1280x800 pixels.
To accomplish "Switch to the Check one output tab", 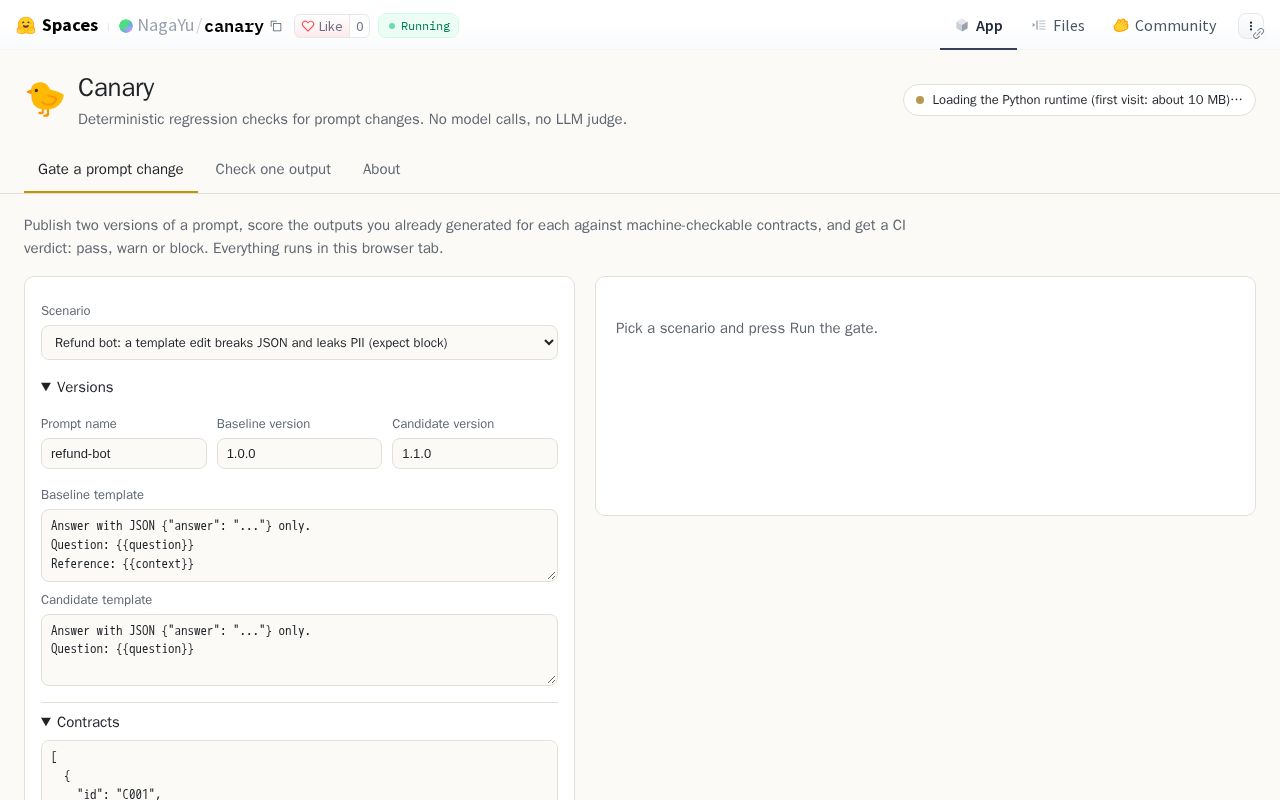I will click(273, 169).
